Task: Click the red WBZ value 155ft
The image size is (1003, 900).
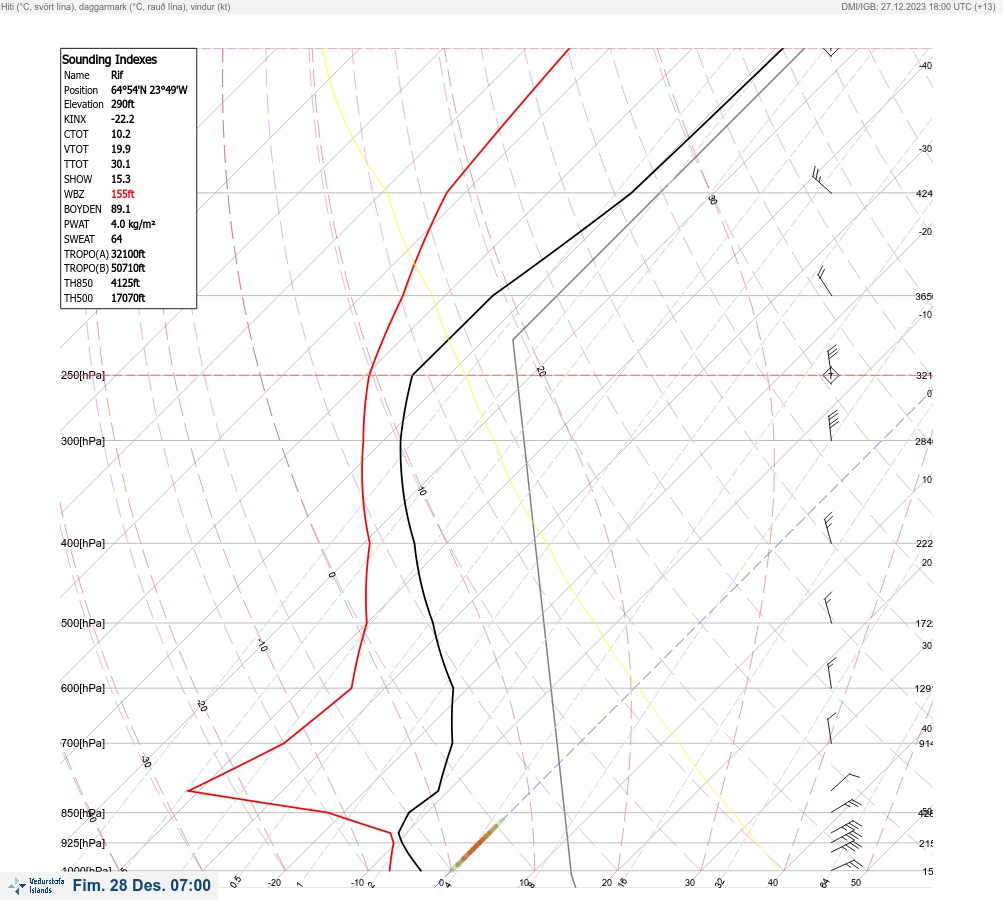Action: point(123,194)
